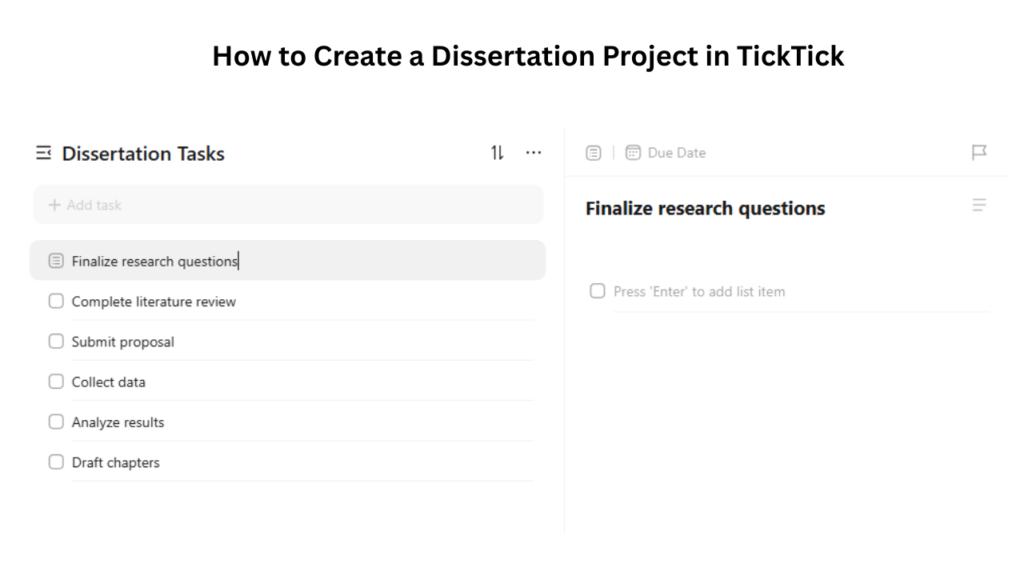This screenshot has height=576, width=1024.
Task: Click the Press Enter to add list item field
Action: [700, 291]
